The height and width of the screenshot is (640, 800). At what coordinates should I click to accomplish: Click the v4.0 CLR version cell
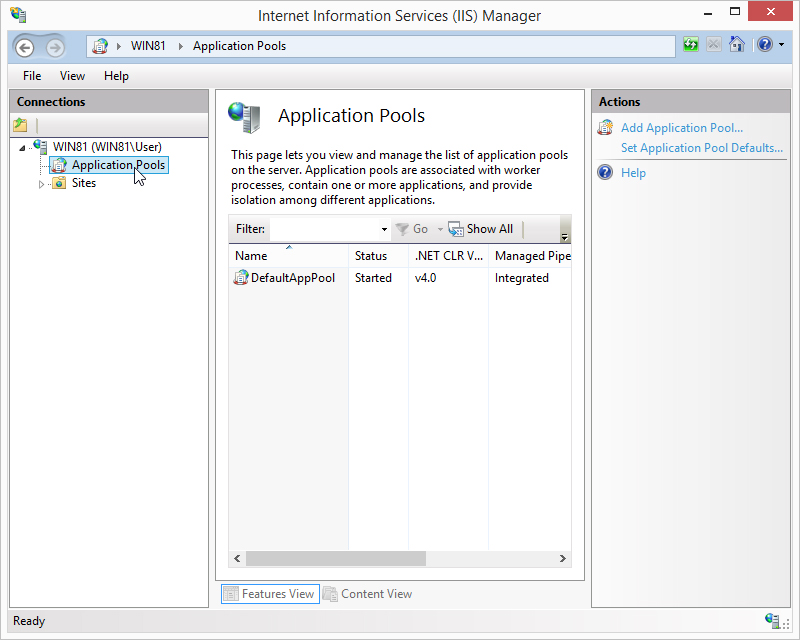(426, 278)
